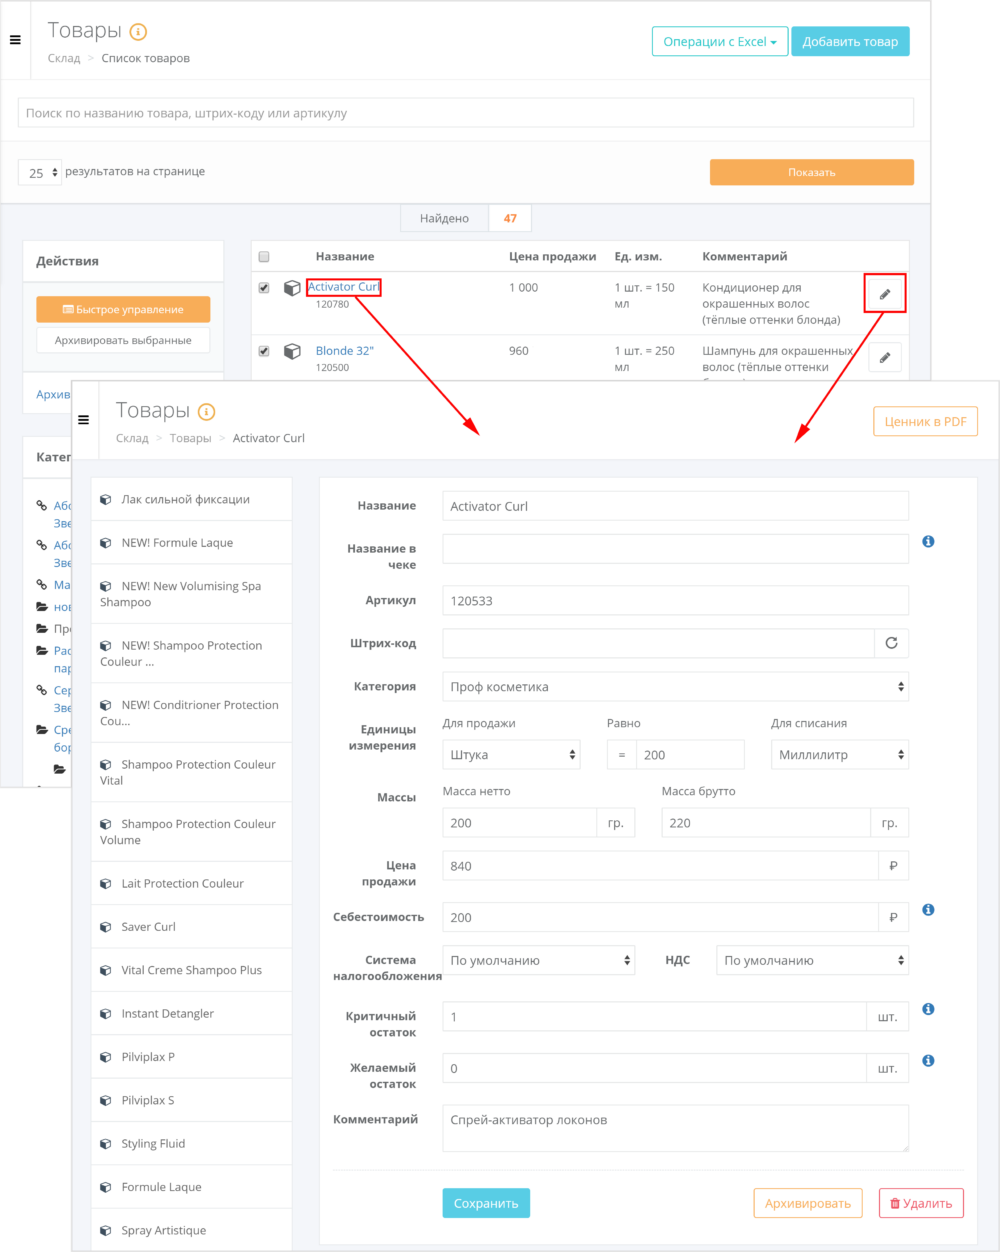Focus the product search field
Image resolution: width=1000 pixels, height=1252 pixels.
coord(466,113)
